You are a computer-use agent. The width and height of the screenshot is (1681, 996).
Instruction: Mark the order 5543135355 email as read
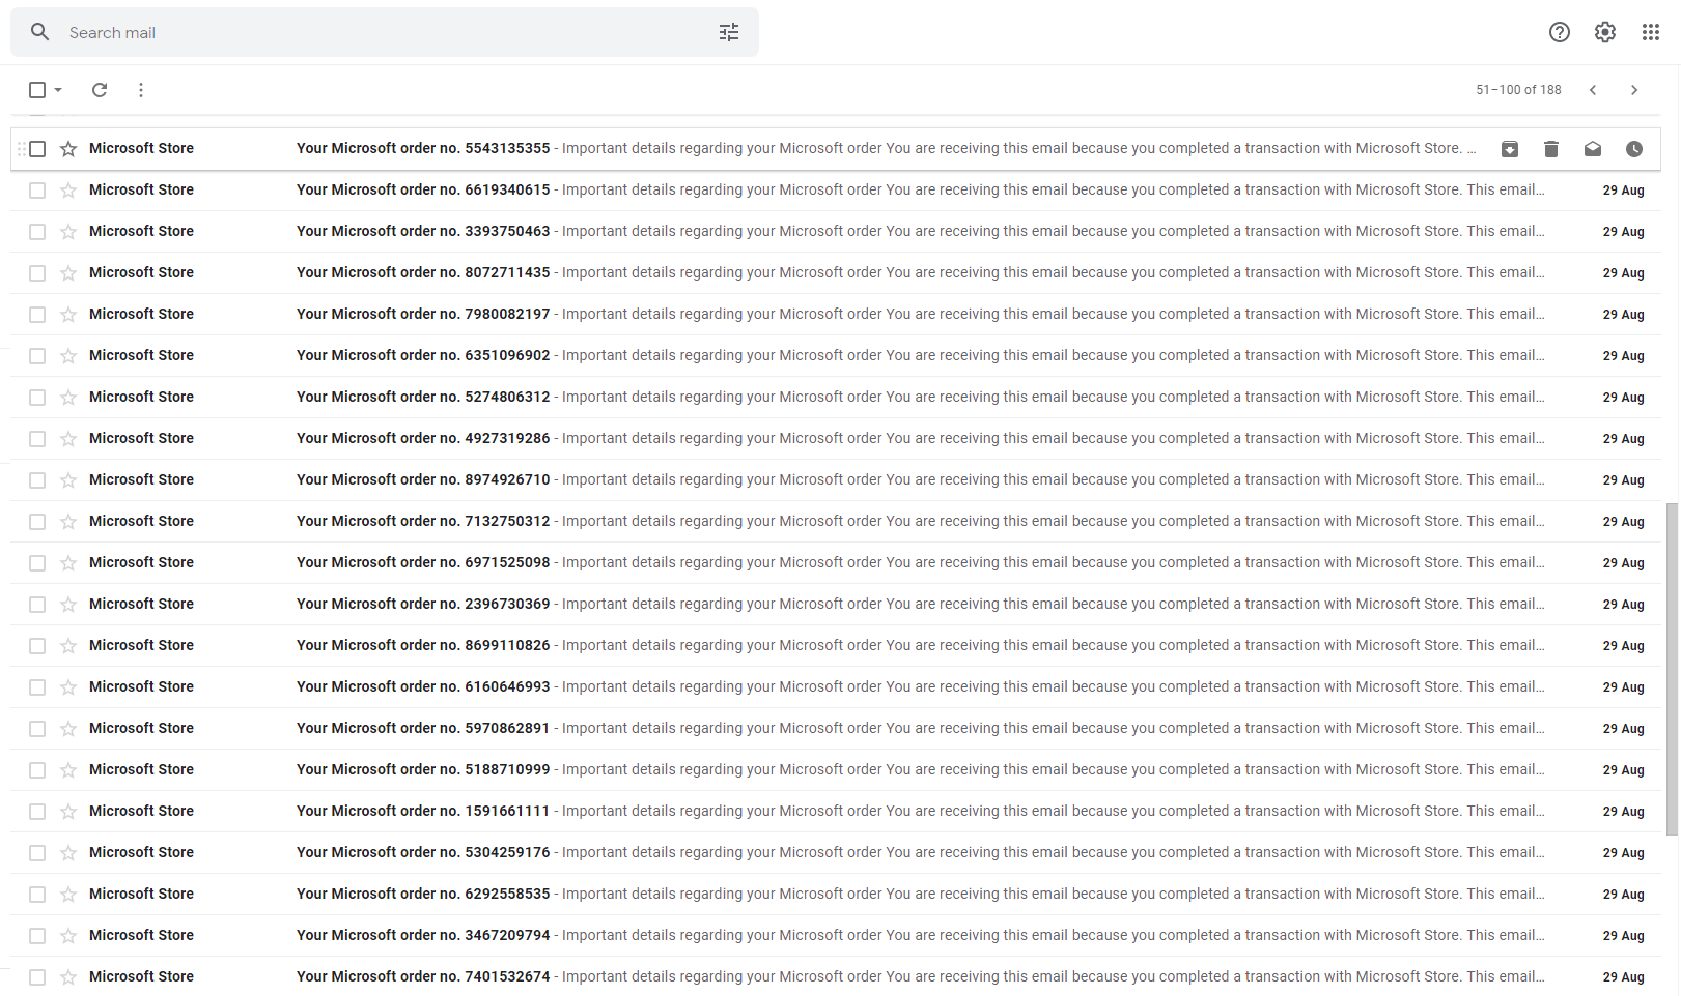pyautogui.click(x=1593, y=149)
